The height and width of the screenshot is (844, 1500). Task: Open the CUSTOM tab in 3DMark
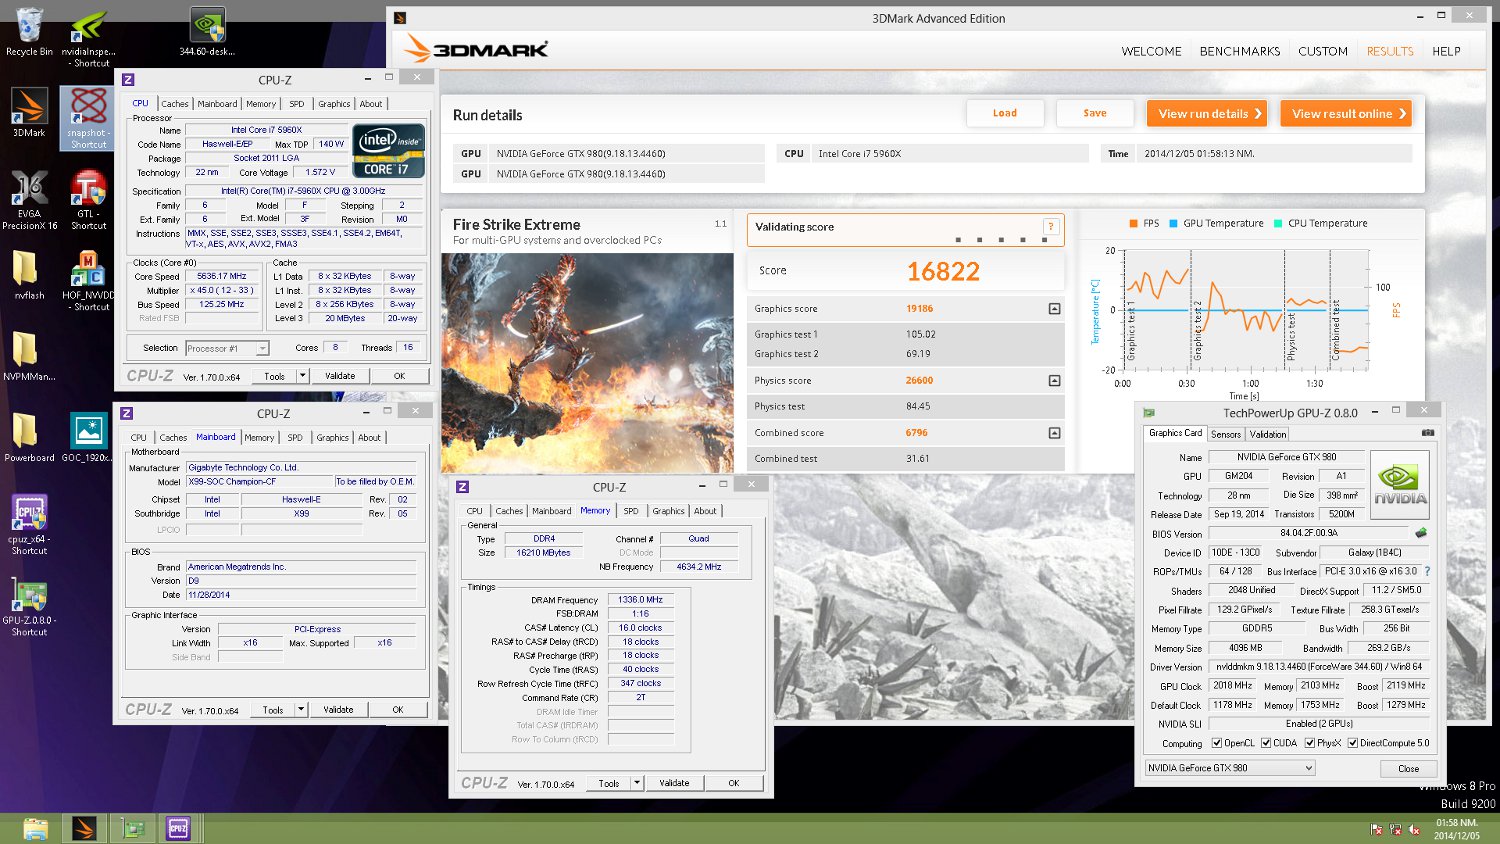(1323, 51)
